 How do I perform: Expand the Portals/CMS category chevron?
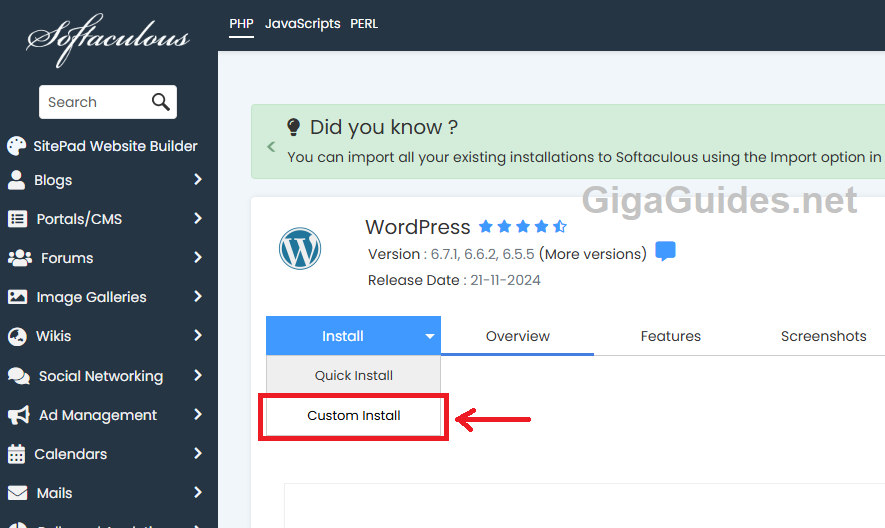click(x=198, y=219)
